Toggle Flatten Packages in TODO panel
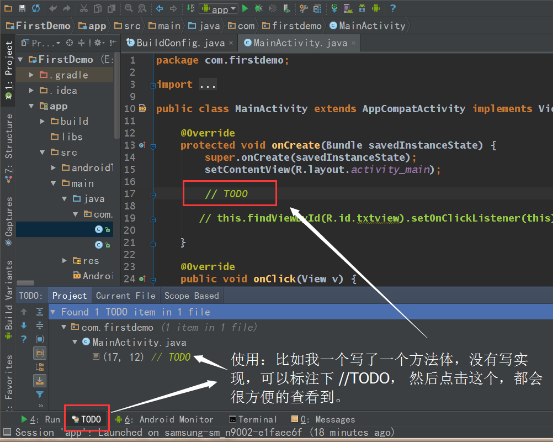Image resolution: width=553 pixels, height=442 pixels. (x=40, y=367)
